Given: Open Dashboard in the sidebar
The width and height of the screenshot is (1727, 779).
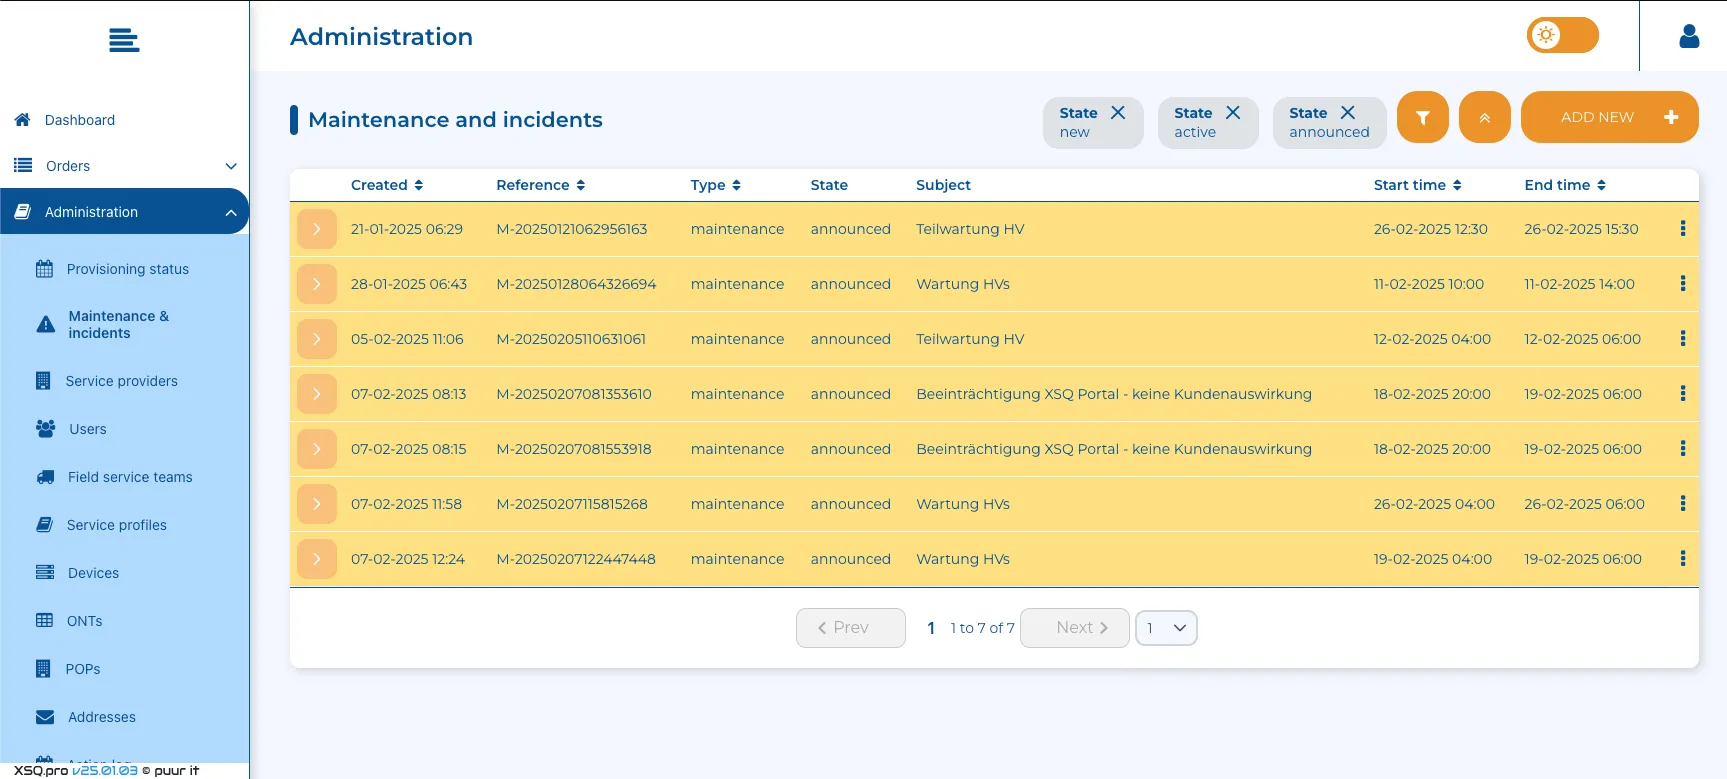Looking at the screenshot, I should [x=80, y=120].
